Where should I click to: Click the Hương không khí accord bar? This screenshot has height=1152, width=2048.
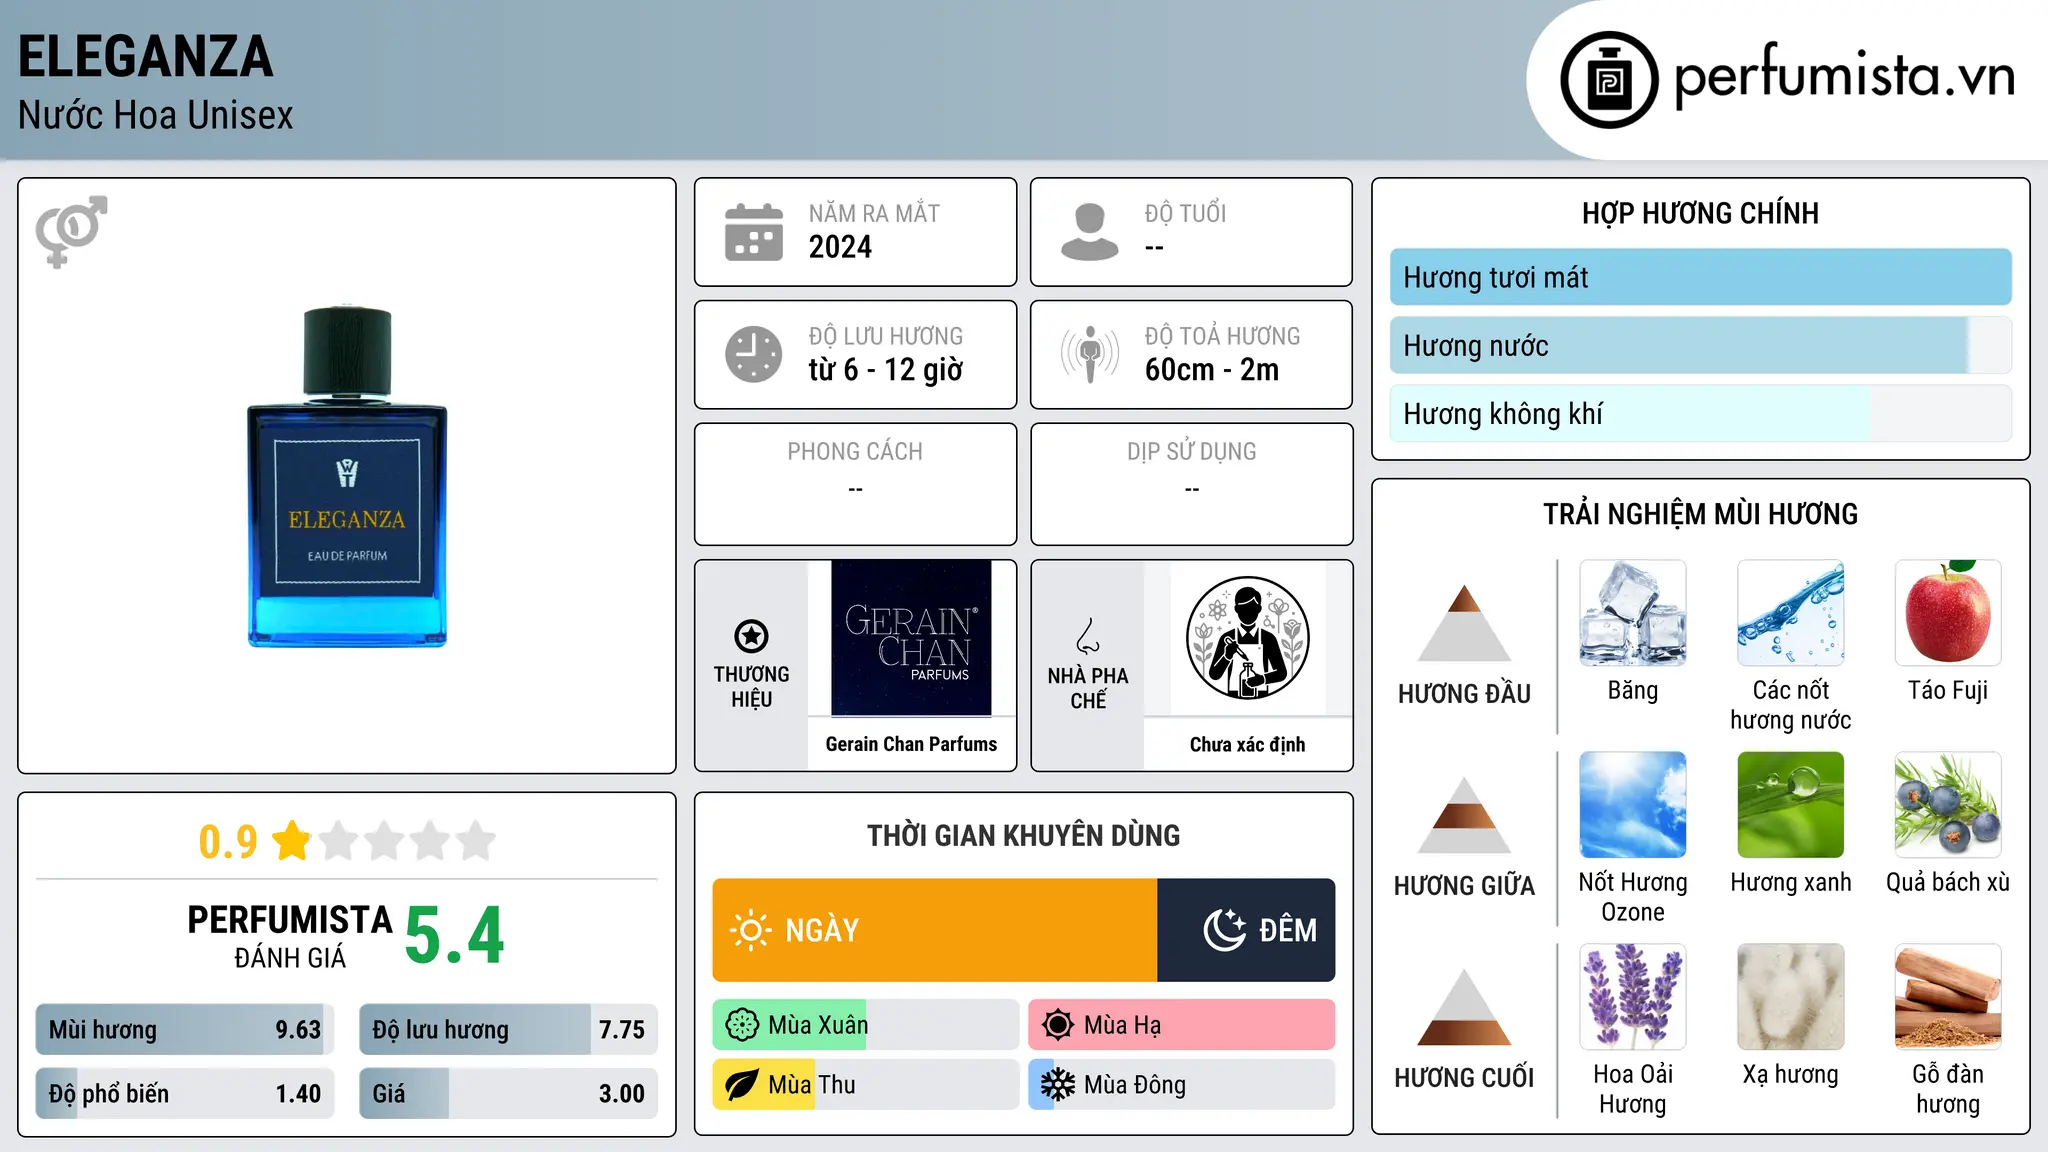pos(1700,414)
